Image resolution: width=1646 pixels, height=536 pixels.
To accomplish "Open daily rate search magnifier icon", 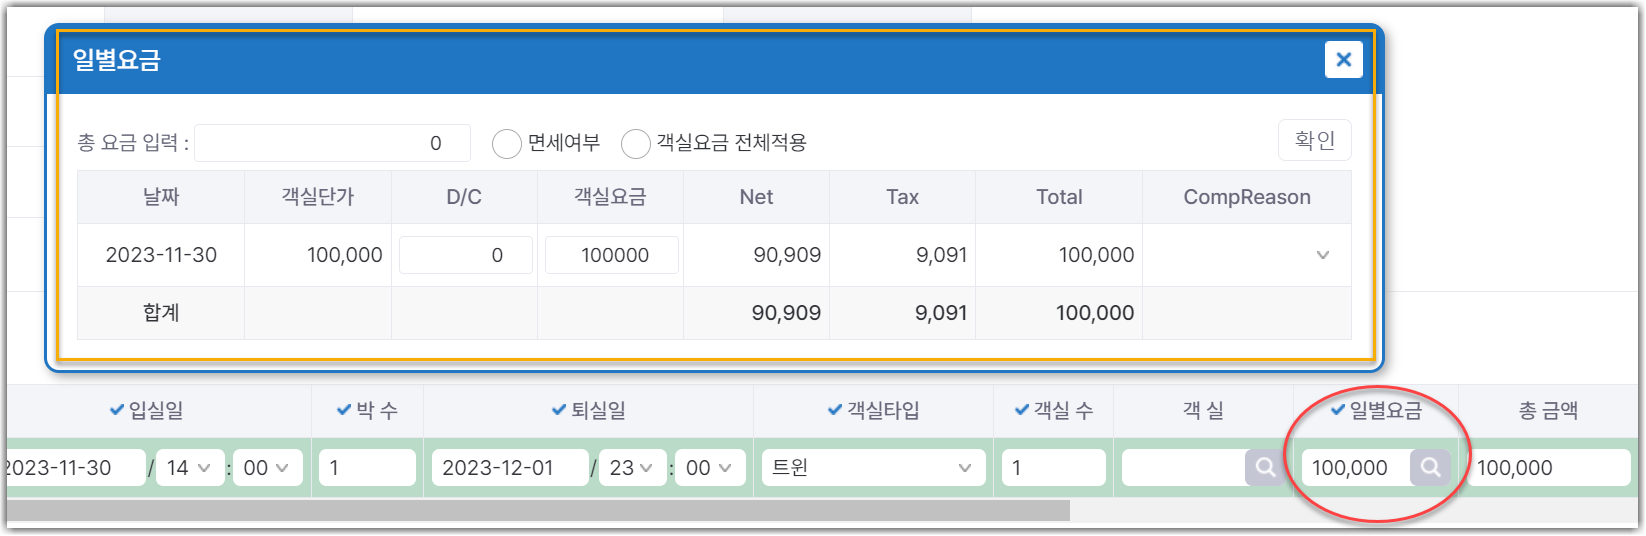I will click(1430, 467).
